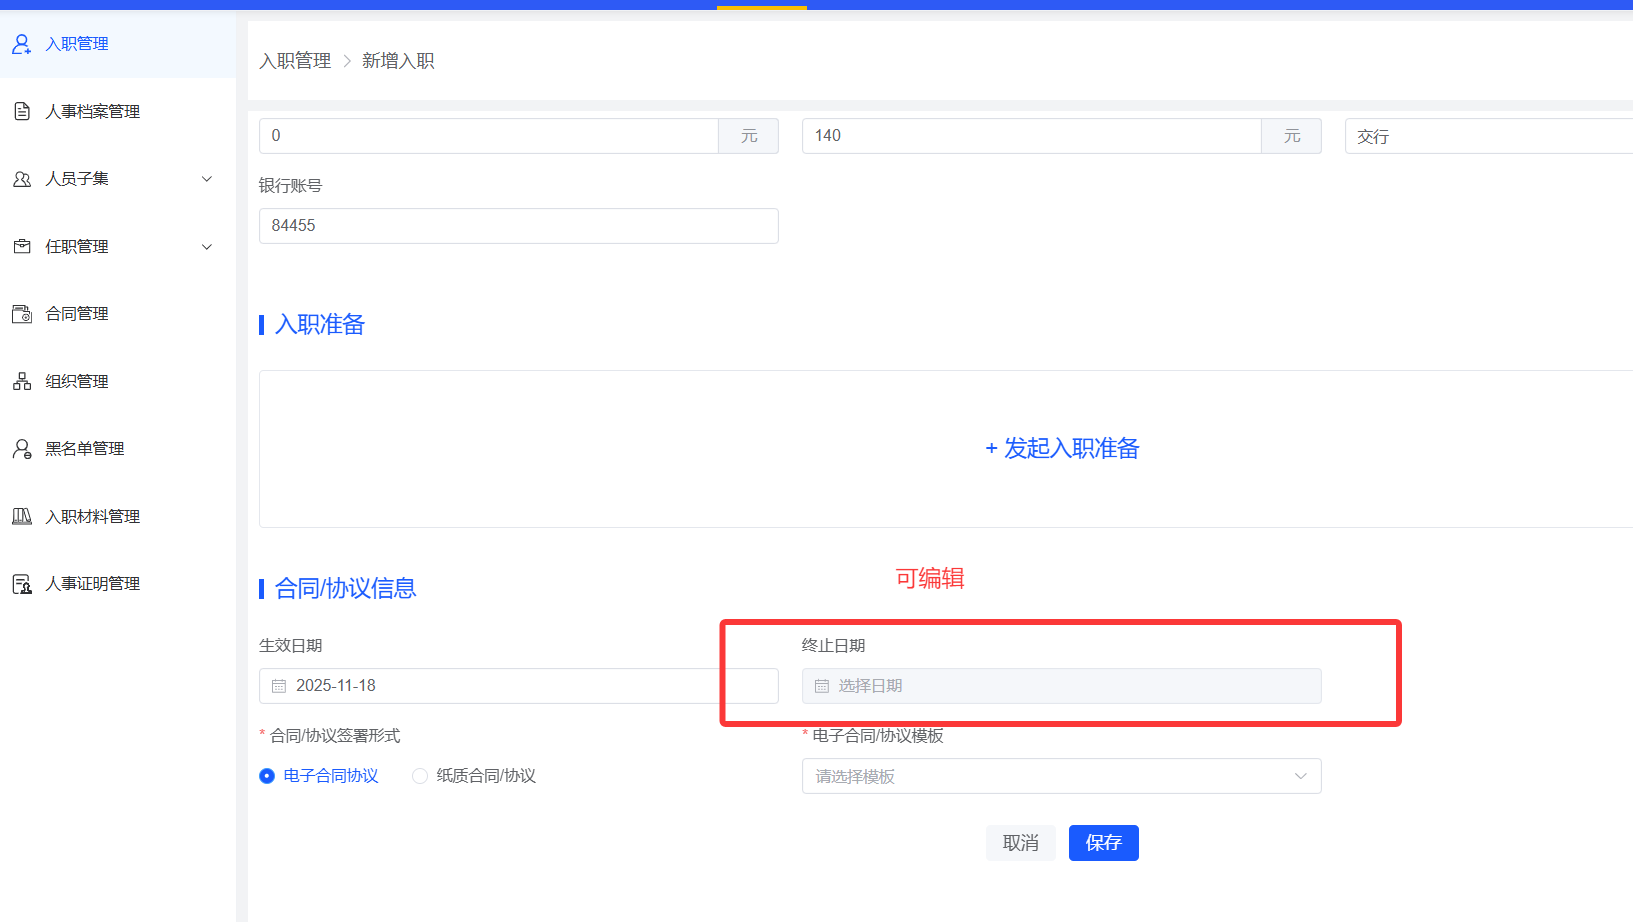
Task: Select the 电子合同协议 radio button
Action: pyautogui.click(x=267, y=776)
